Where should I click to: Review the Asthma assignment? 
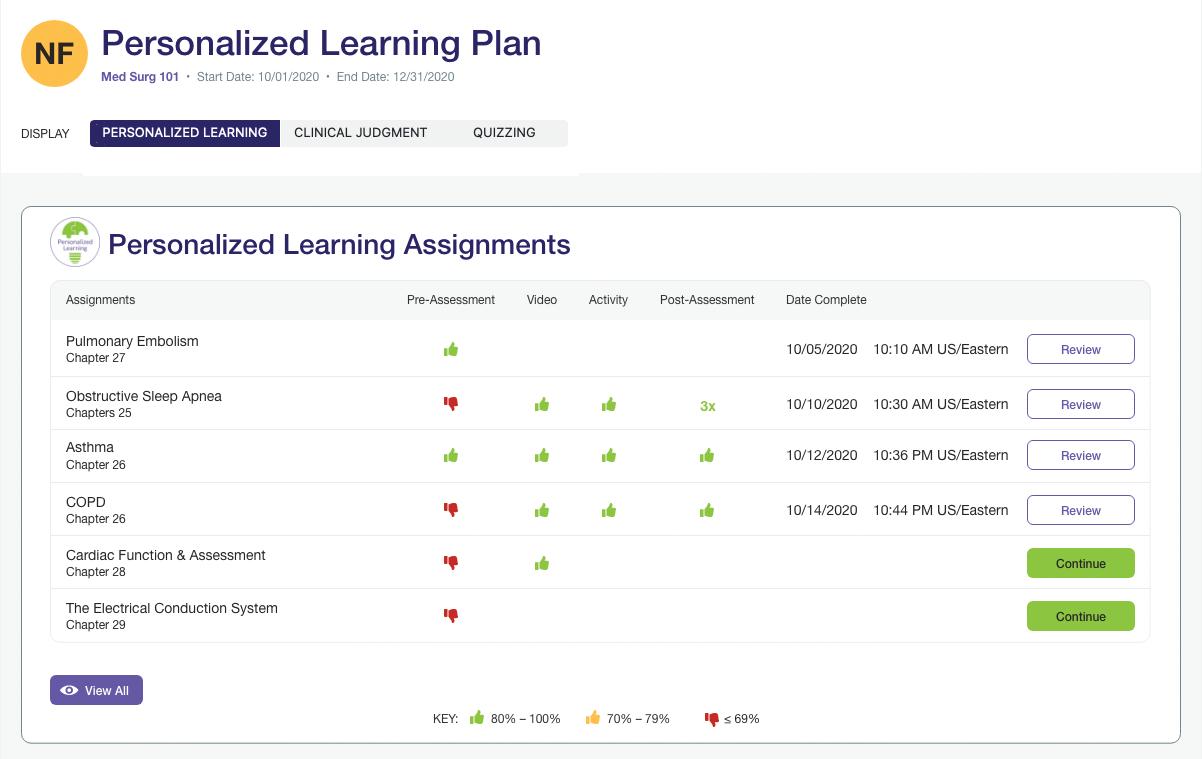[x=1080, y=456]
